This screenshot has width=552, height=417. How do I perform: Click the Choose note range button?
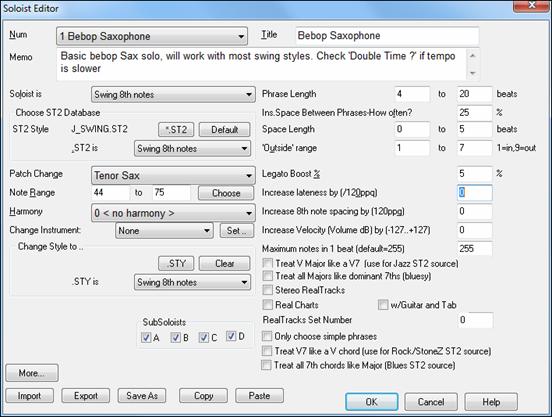tap(226, 193)
